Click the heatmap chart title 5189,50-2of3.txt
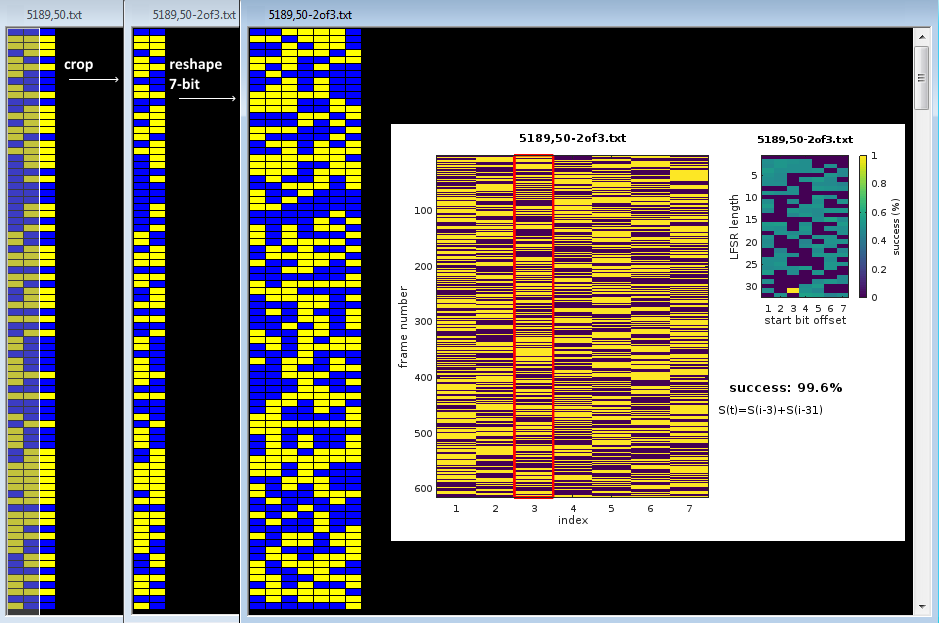 [x=573, y=138]
